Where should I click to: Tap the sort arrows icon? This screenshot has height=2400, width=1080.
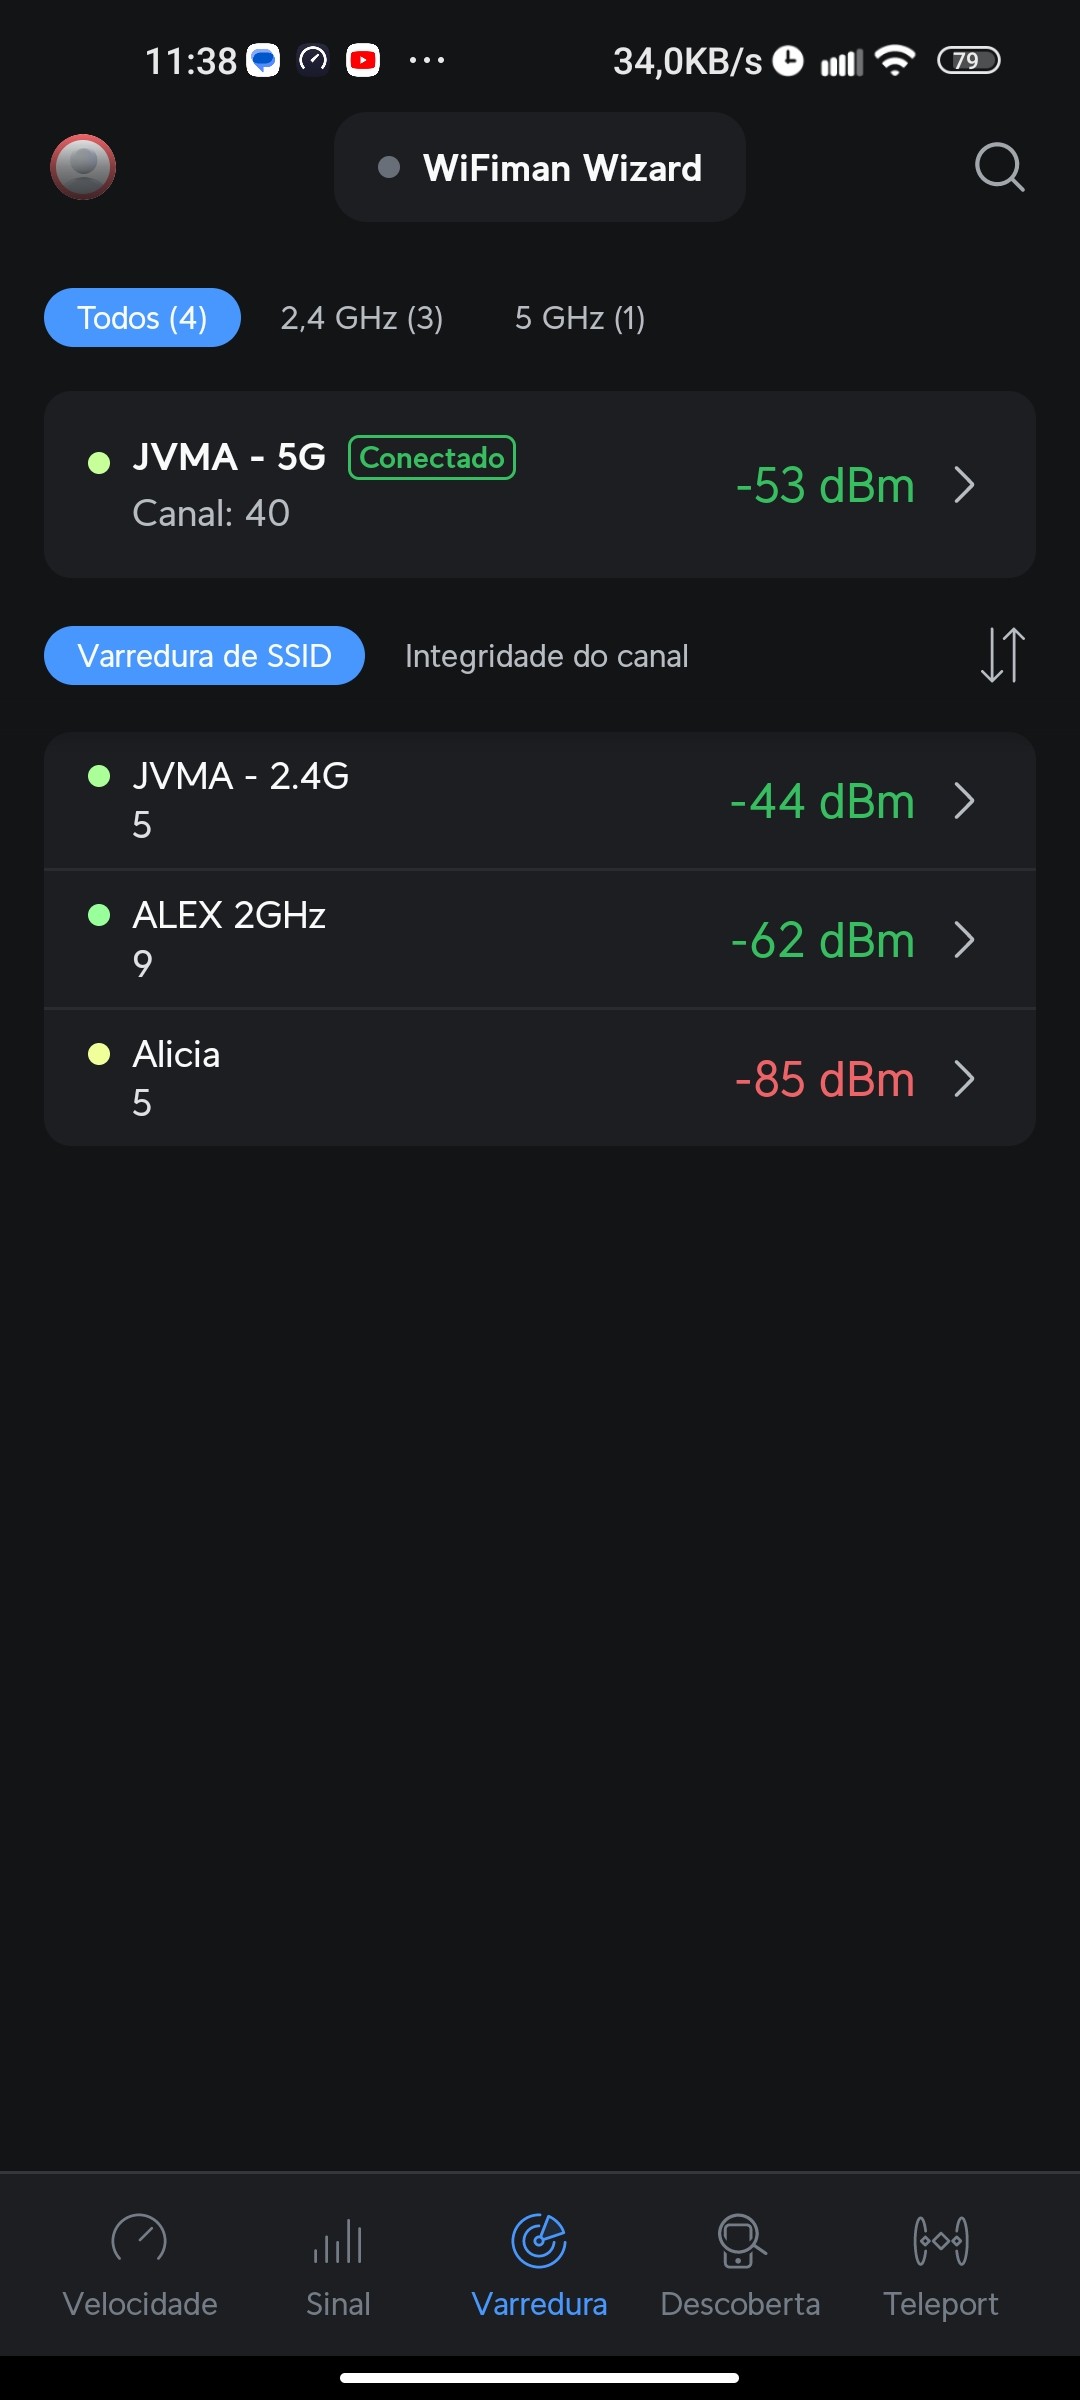coord(1002,655)
